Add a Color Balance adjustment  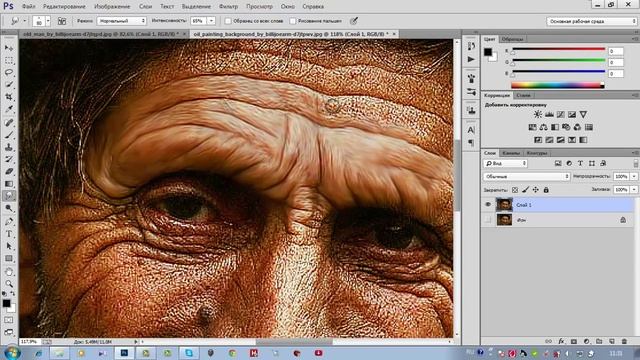point(544,127)
